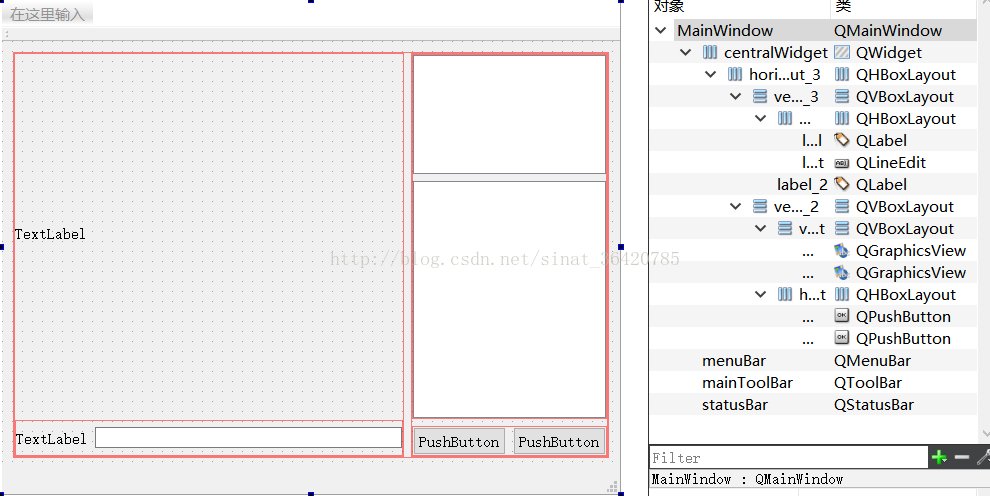
Task: Click QLabel tag icon in label_2 row
Action: [x=842, y=184]
